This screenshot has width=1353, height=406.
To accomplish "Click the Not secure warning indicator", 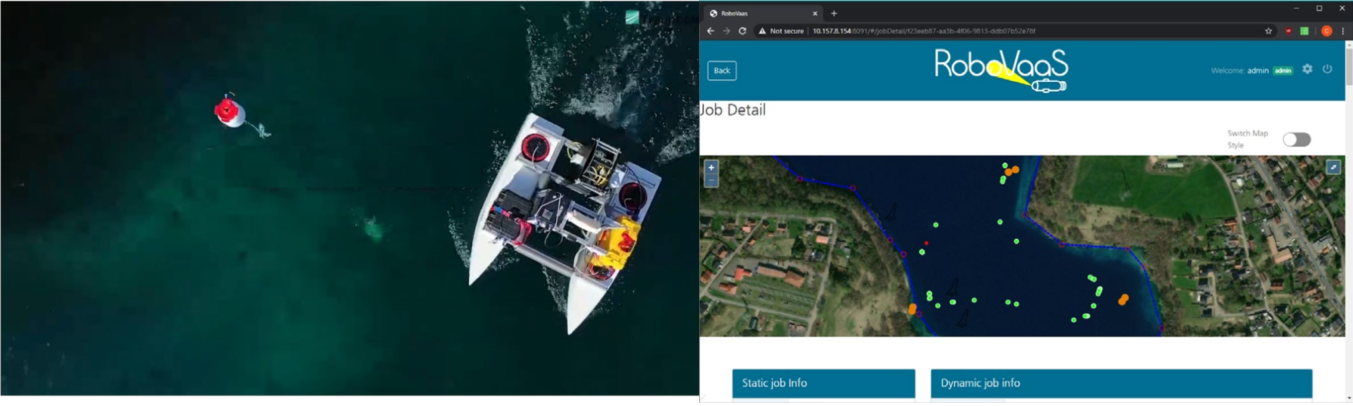I will [781, 31].
